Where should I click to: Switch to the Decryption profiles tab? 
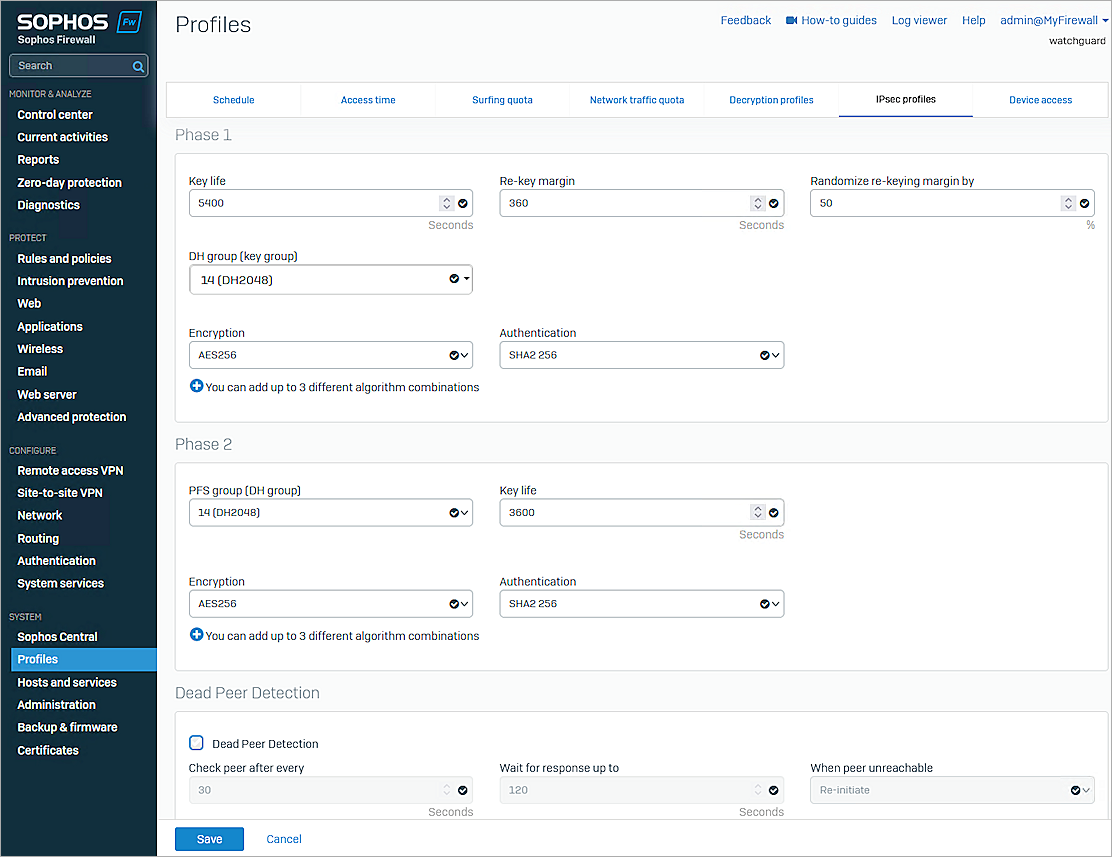tap(771, 99)
